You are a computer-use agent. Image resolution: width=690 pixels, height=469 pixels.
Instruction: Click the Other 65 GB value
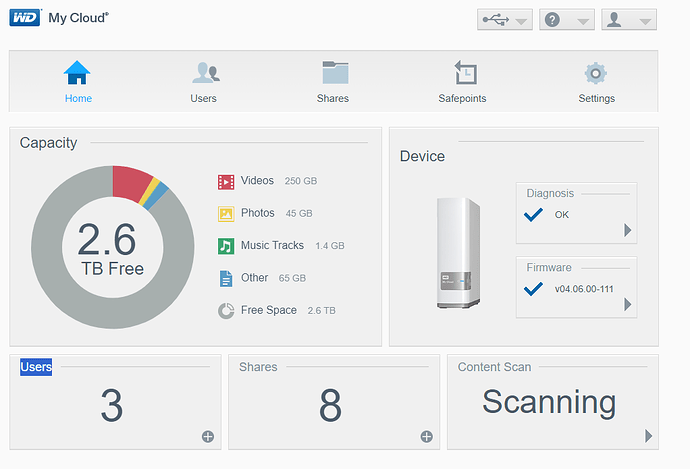[x=292, y=278]
